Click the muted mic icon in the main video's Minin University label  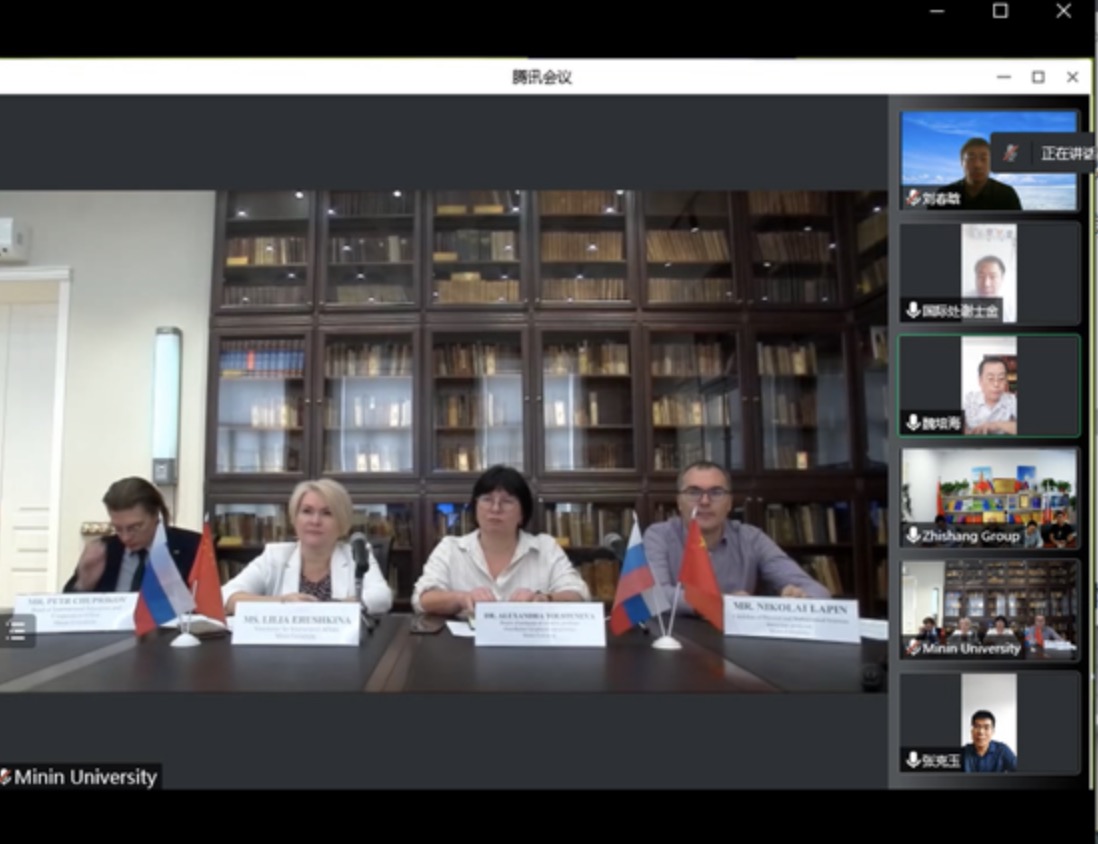(x=6, y=777)
